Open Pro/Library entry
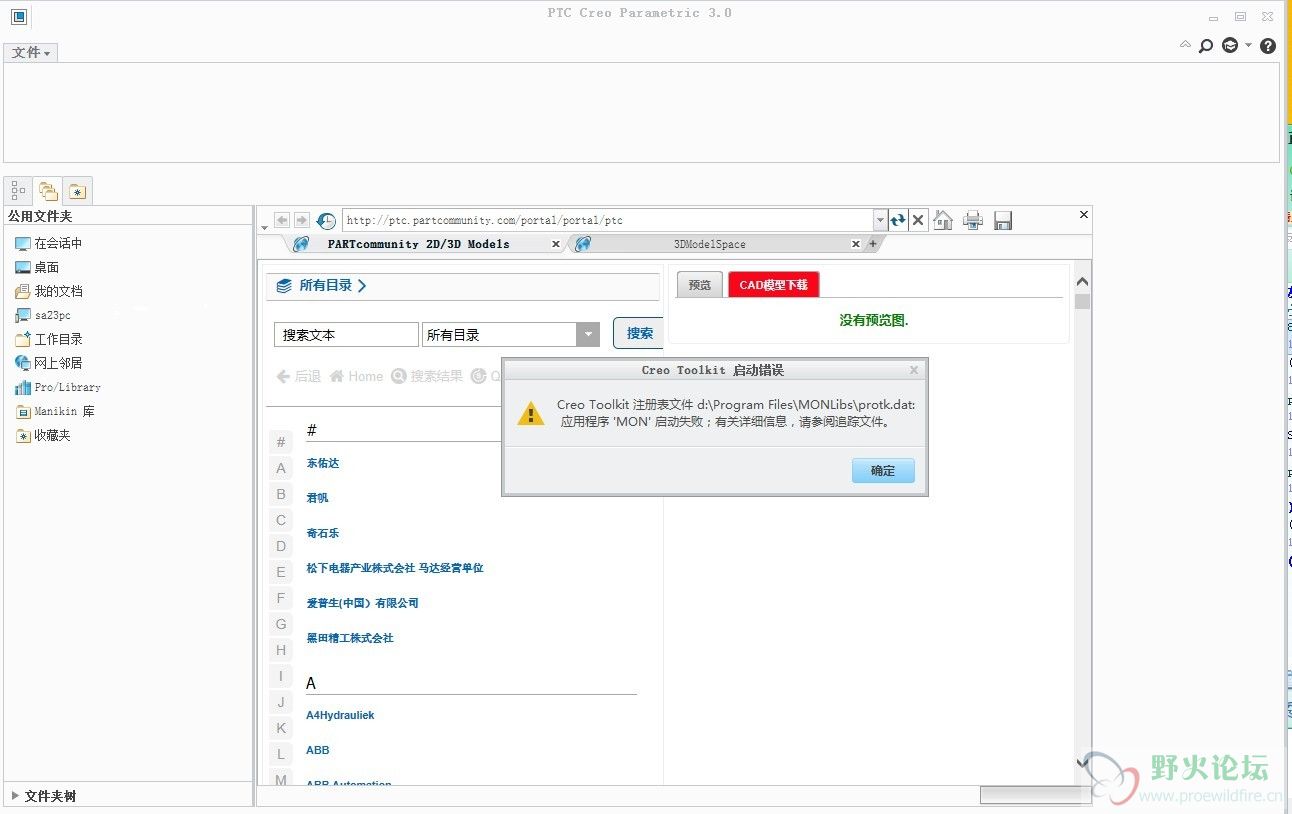 tap(58, 387)
